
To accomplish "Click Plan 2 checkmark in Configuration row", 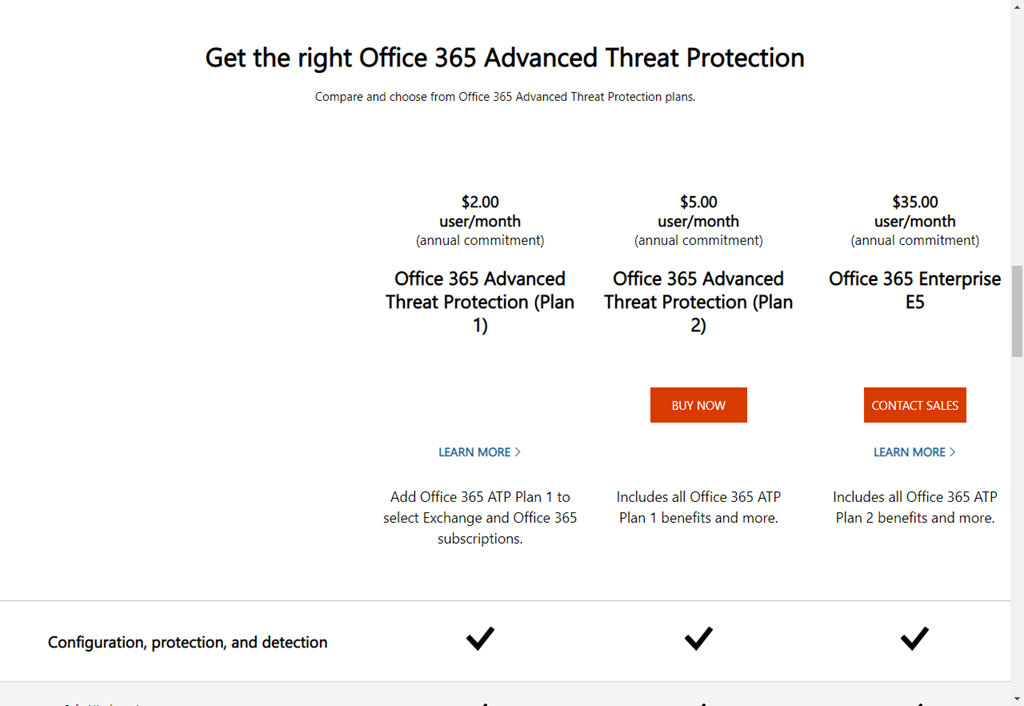I will tap(698, 638).
